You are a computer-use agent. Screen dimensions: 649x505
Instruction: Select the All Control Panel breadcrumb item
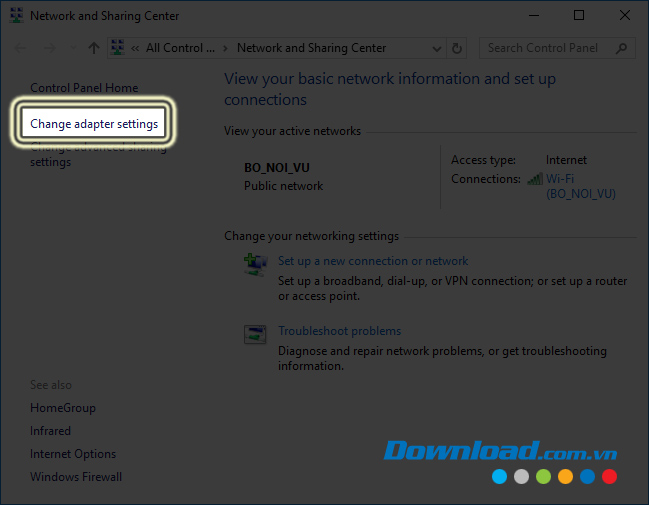coord(180,48)
